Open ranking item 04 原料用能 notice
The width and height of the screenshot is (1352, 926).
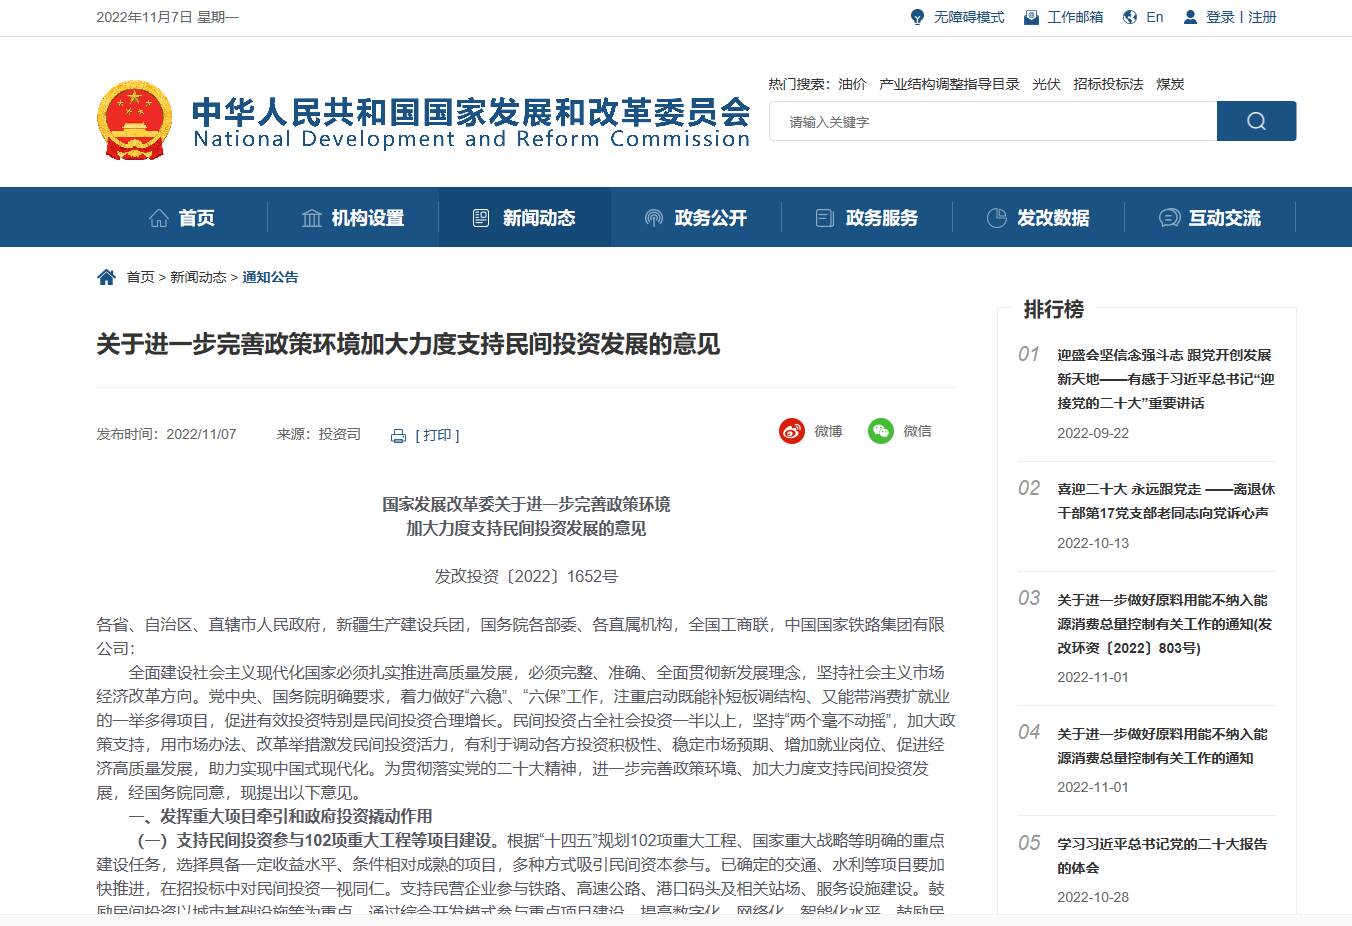(1162, 746)
